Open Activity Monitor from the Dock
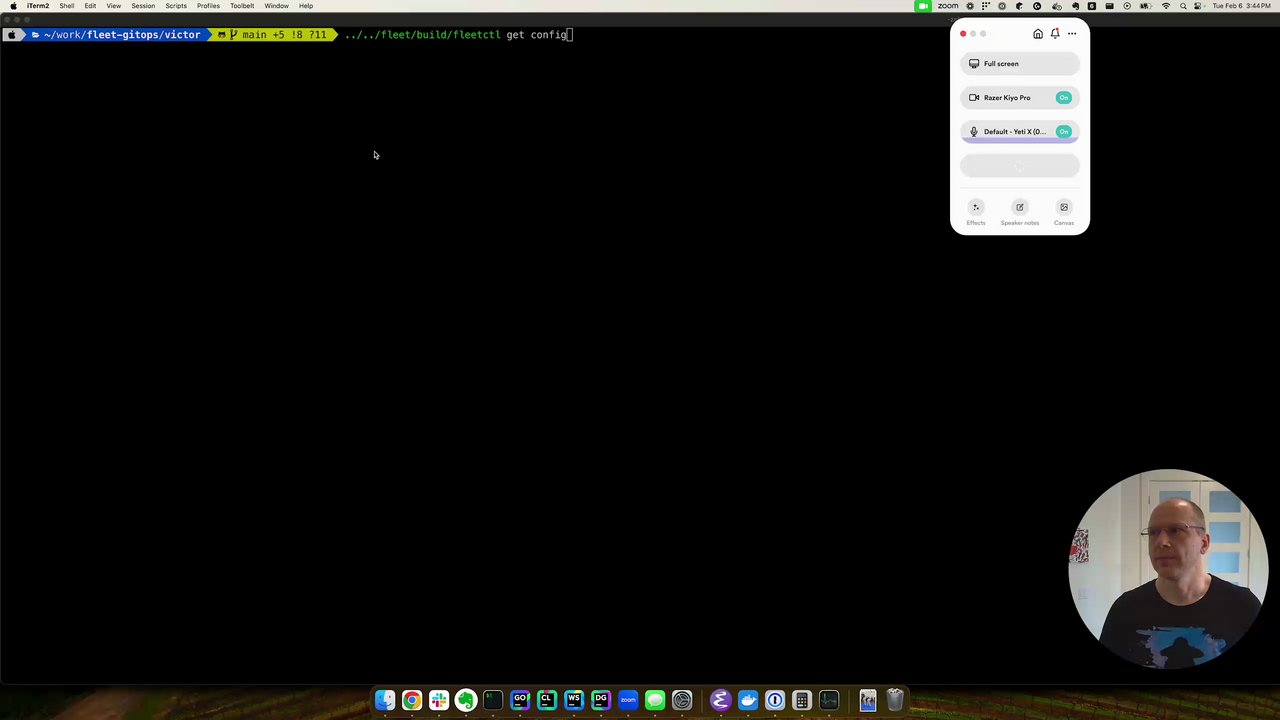This screenshot has height=720, width=1280. point(829,700)
